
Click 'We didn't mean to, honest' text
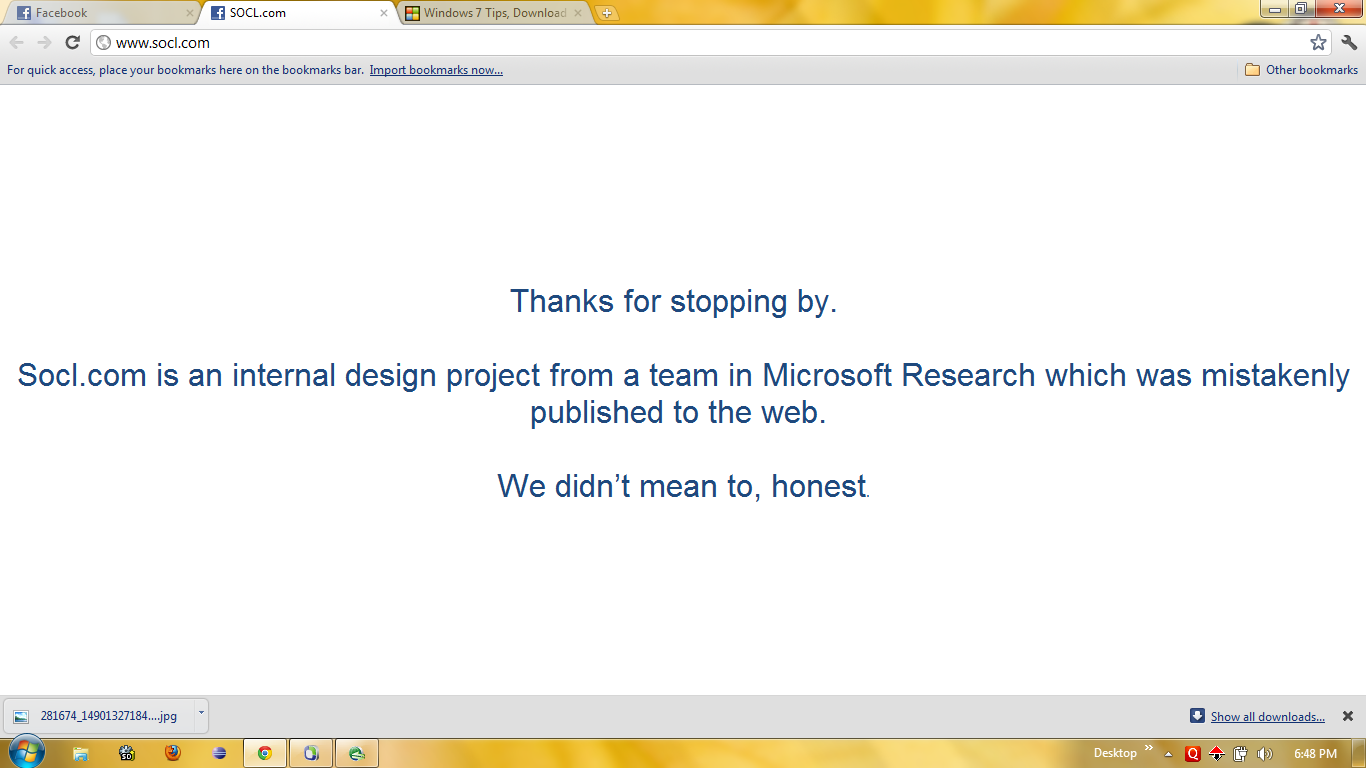tap(682, 486)
